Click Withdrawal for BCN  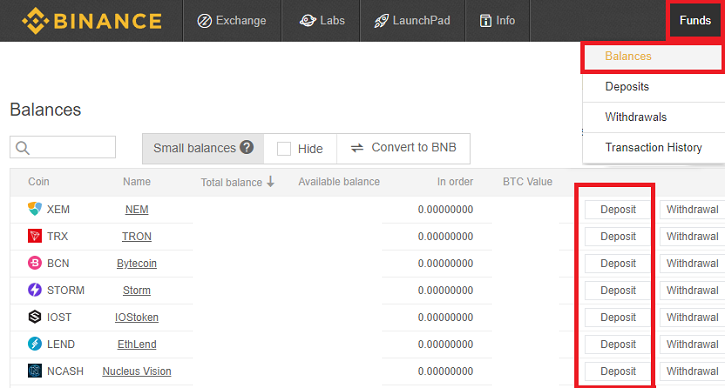692,263
